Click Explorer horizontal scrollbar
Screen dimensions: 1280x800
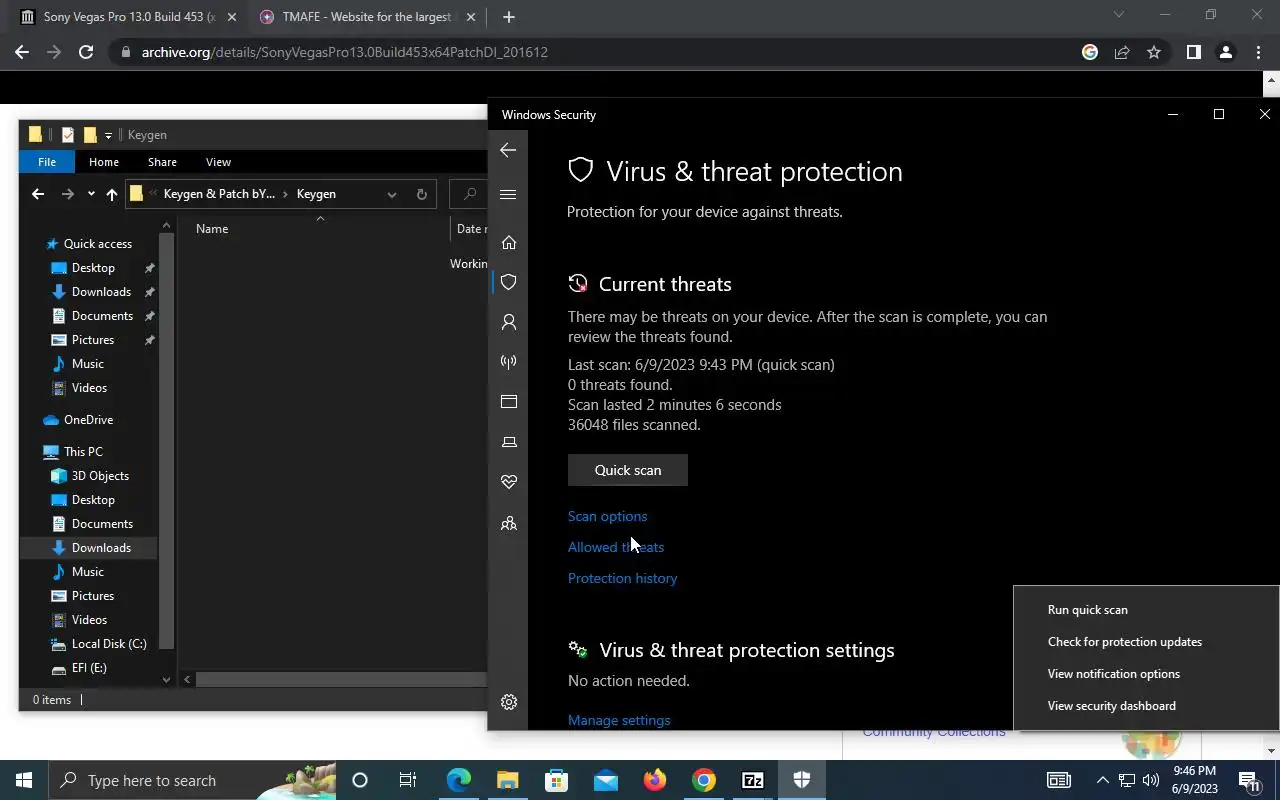pyautogui.click(x=340, y=680)
